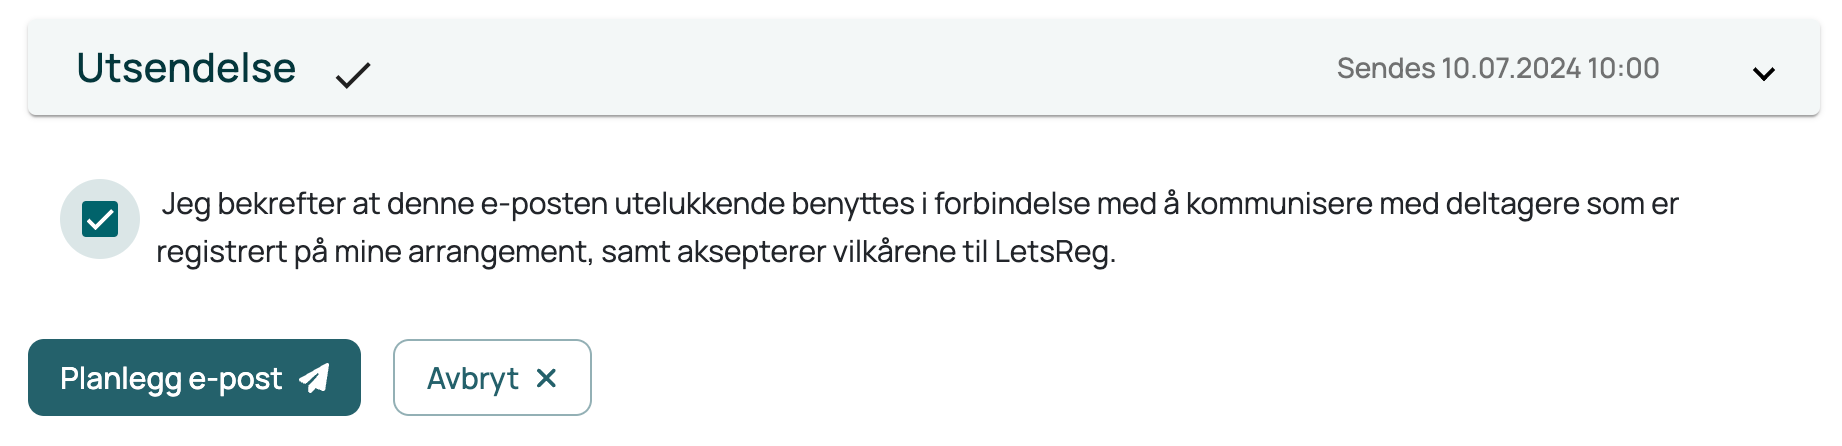This screenshot has height=446, width=1842.
Task: Click the white tick inside the confirmation checkbox
Action: tap(100, 219)
